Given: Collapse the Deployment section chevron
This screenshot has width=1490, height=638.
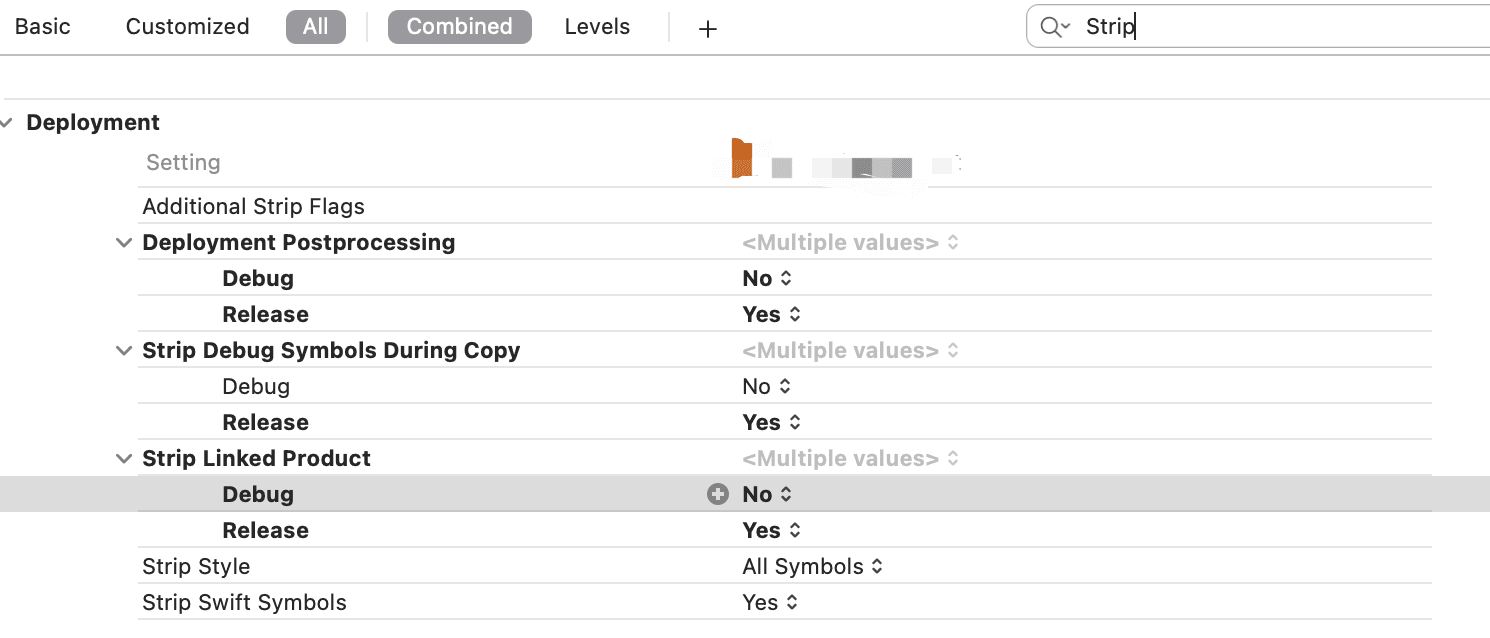Looking at the screenshot, I should point(8,123).
